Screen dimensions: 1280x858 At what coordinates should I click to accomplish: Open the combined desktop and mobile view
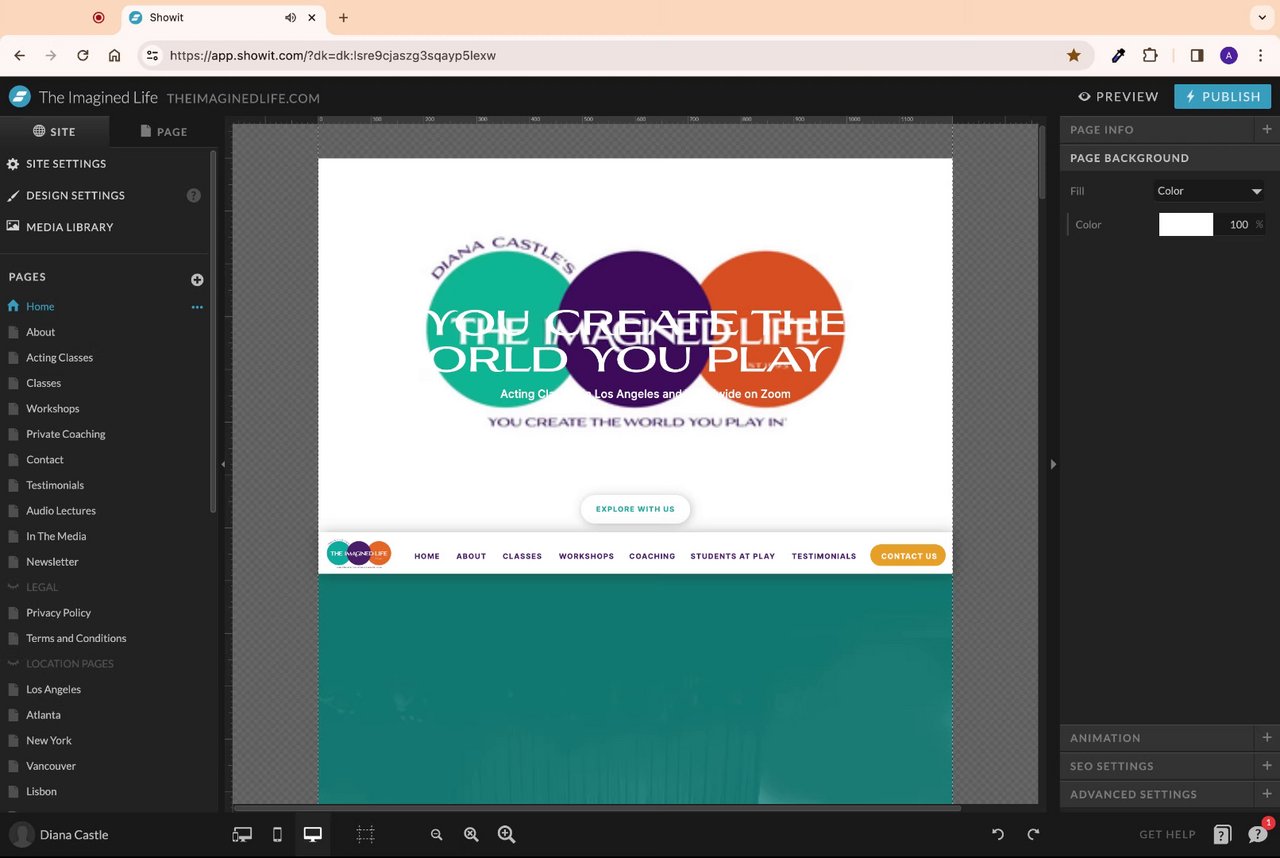[242, 835]
